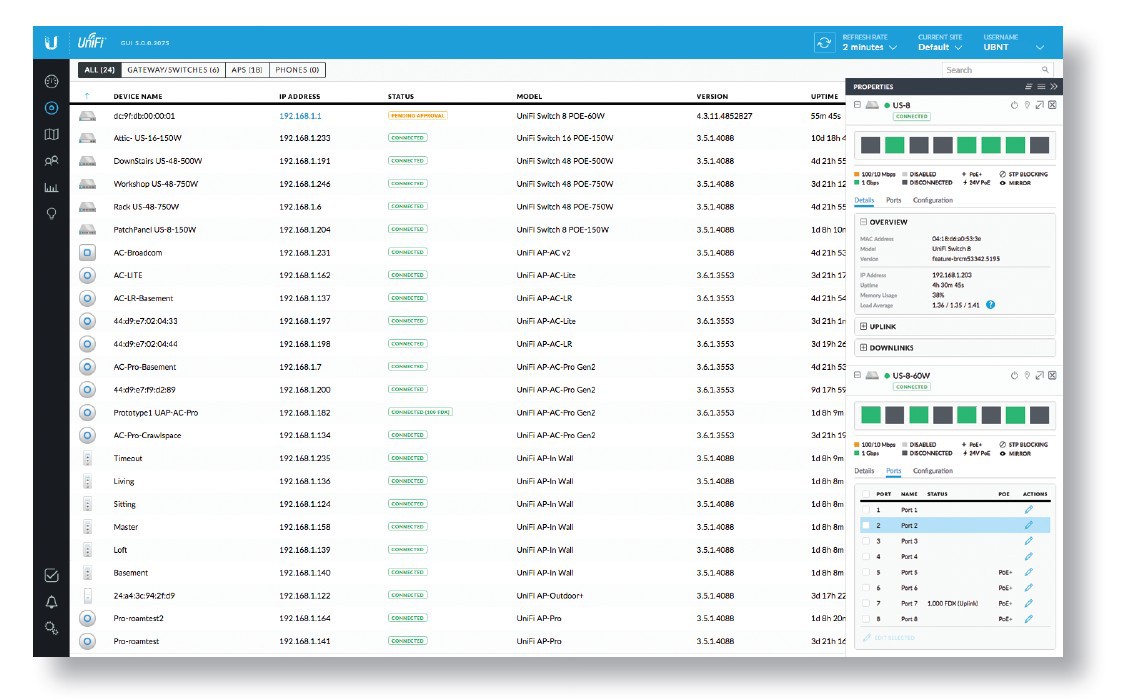This screenshot has width=1122, height=700.
Task: Open the Alerts bell icon in sidebar
Action: pyautogui.click(x=51, y=601)
